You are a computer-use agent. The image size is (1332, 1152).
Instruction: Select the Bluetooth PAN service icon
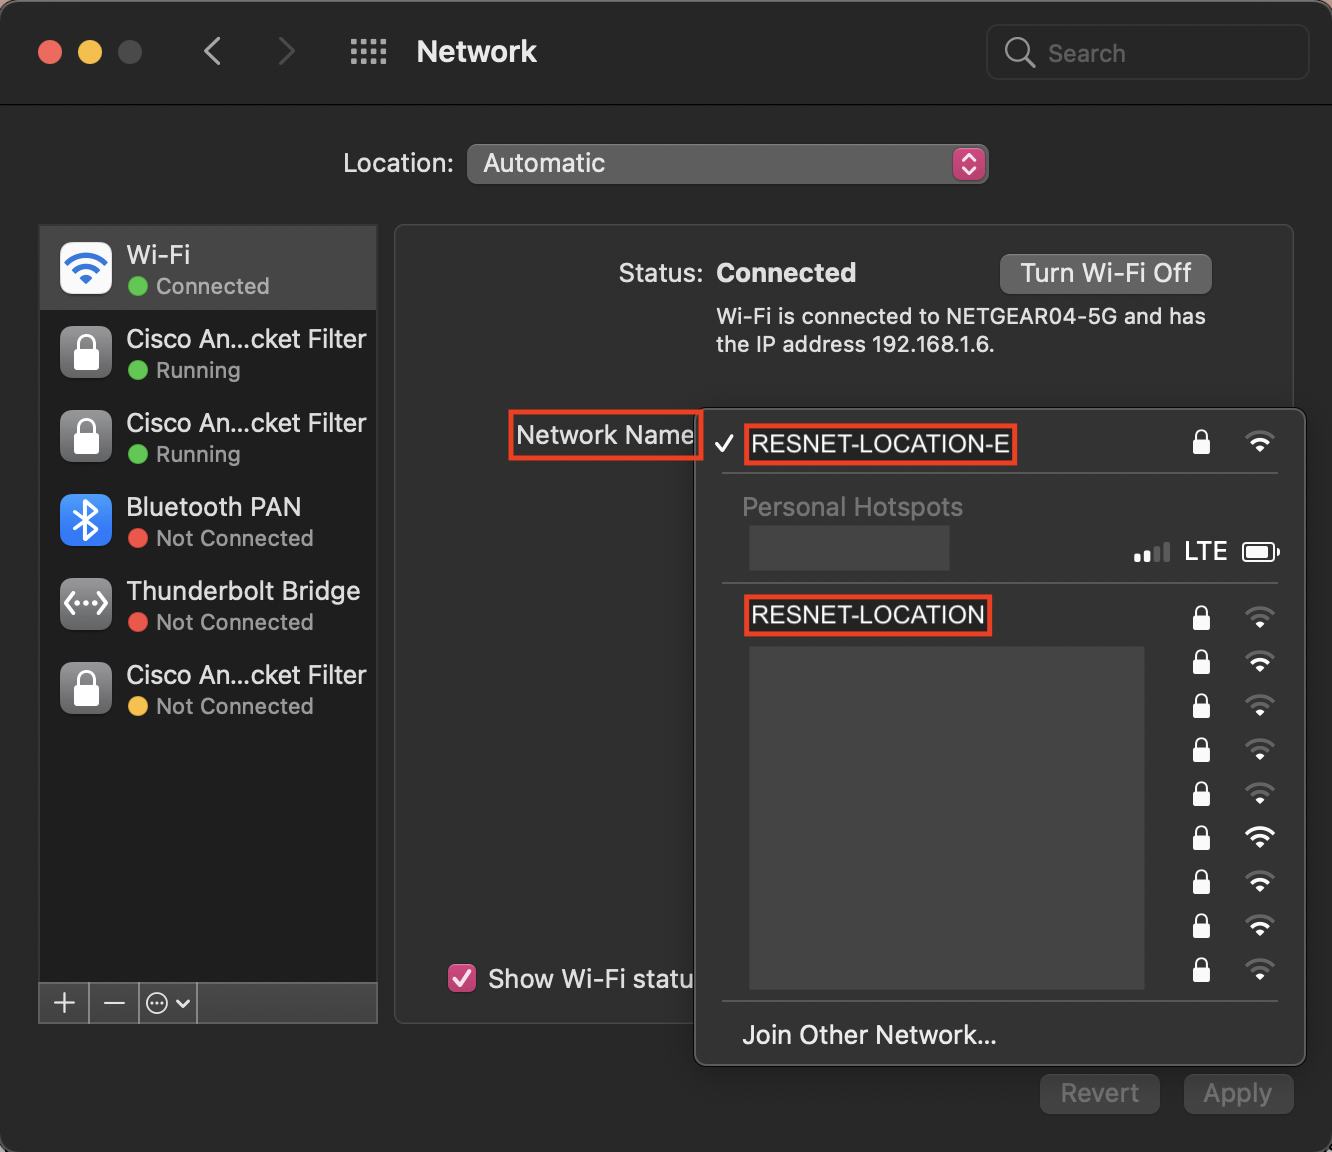86,521
